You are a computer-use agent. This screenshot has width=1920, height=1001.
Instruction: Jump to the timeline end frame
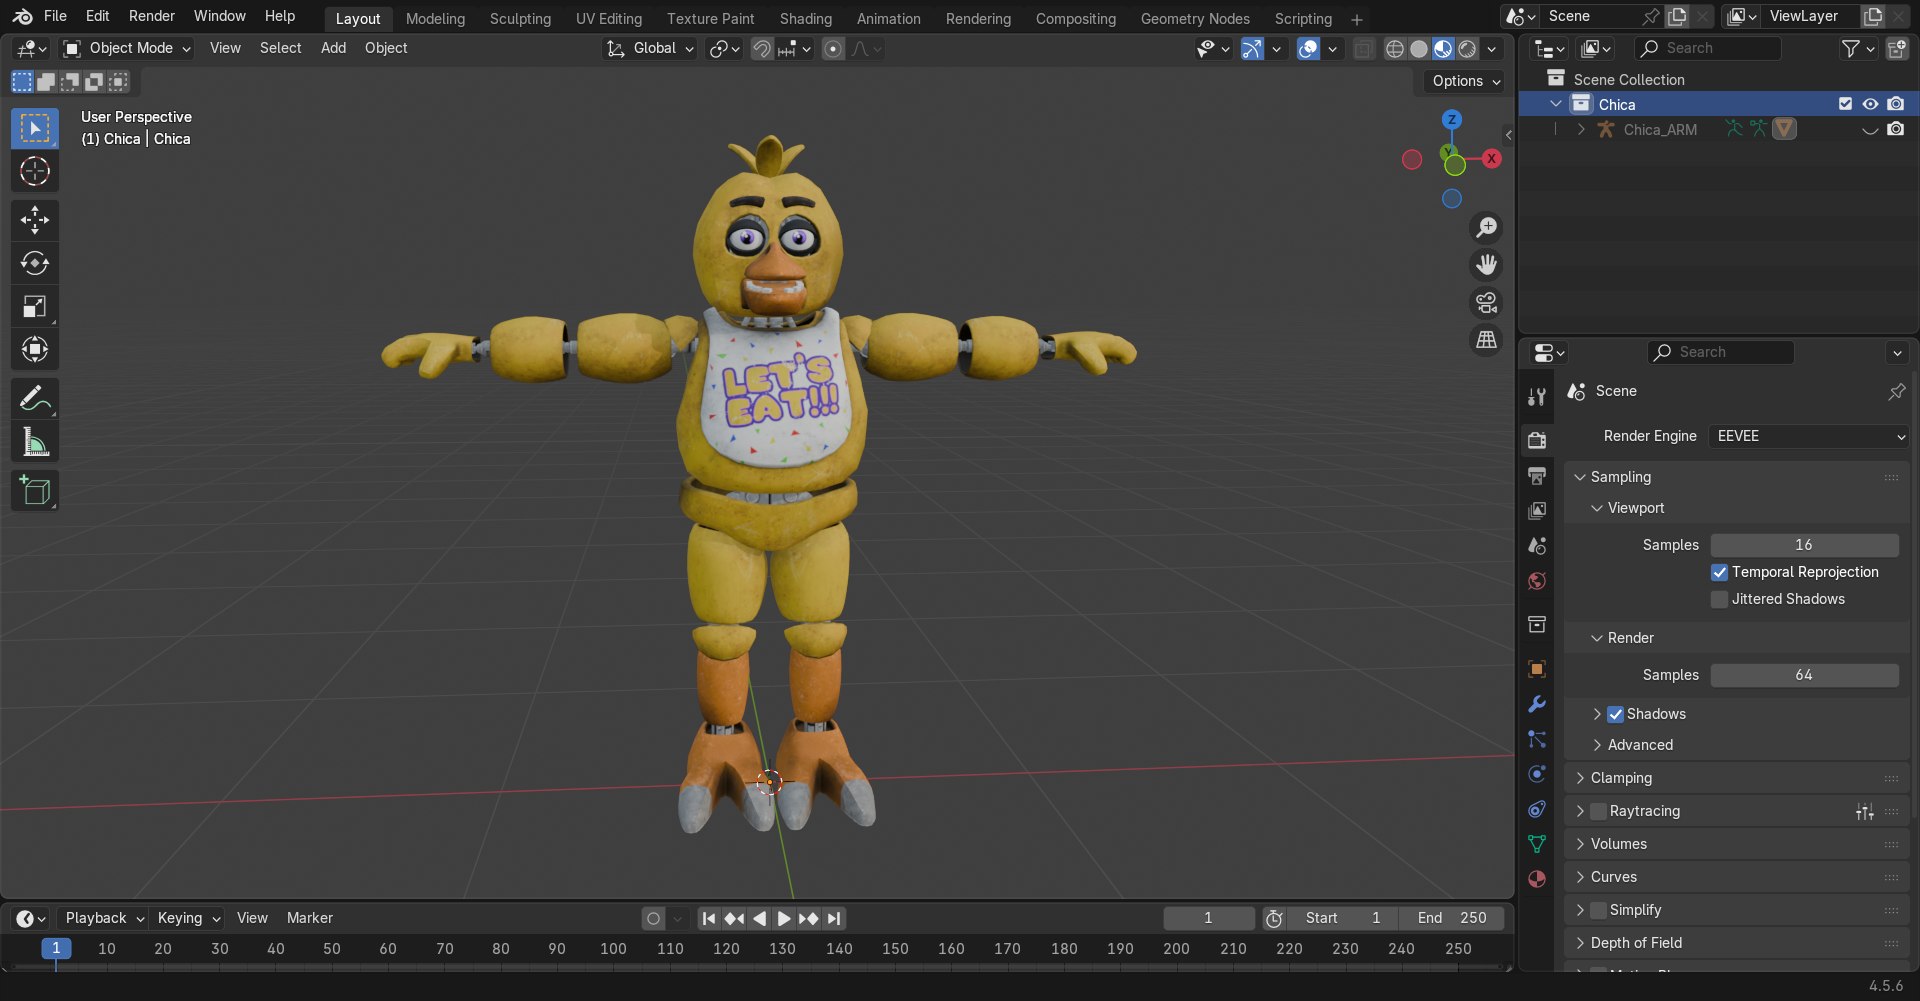point(834,919)
